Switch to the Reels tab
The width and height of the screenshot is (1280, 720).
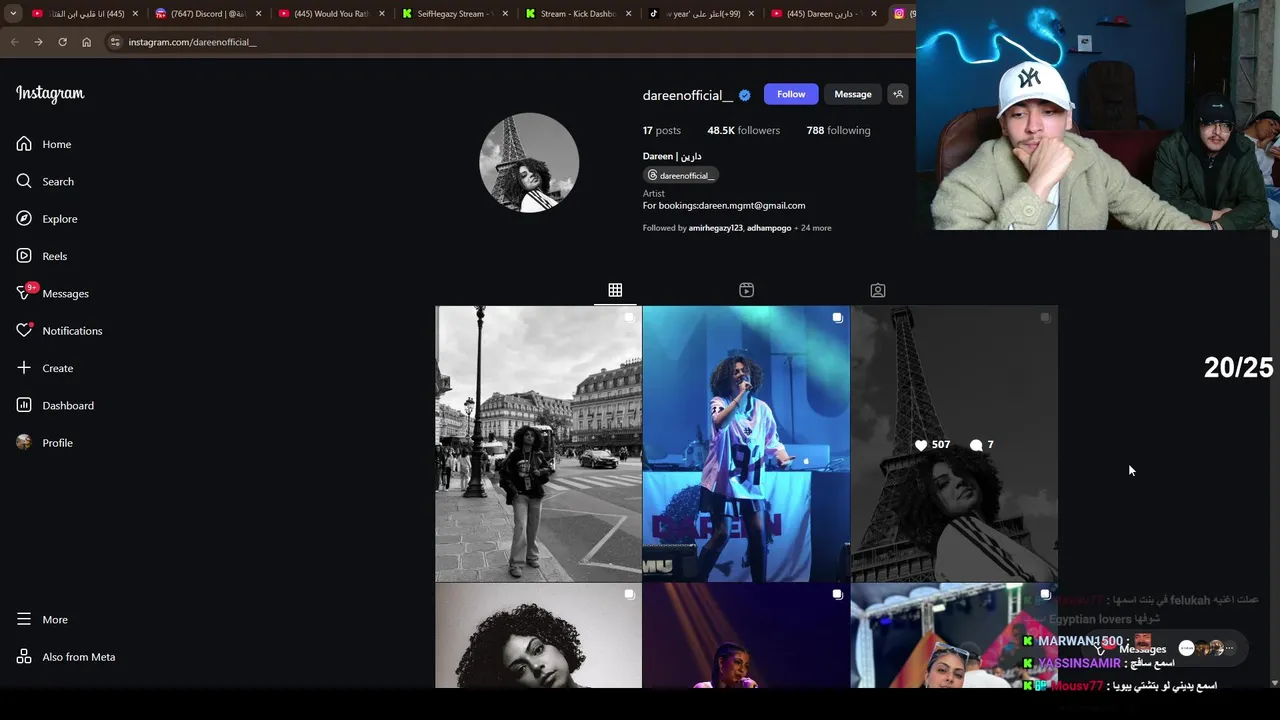click(x=746, y=290)
